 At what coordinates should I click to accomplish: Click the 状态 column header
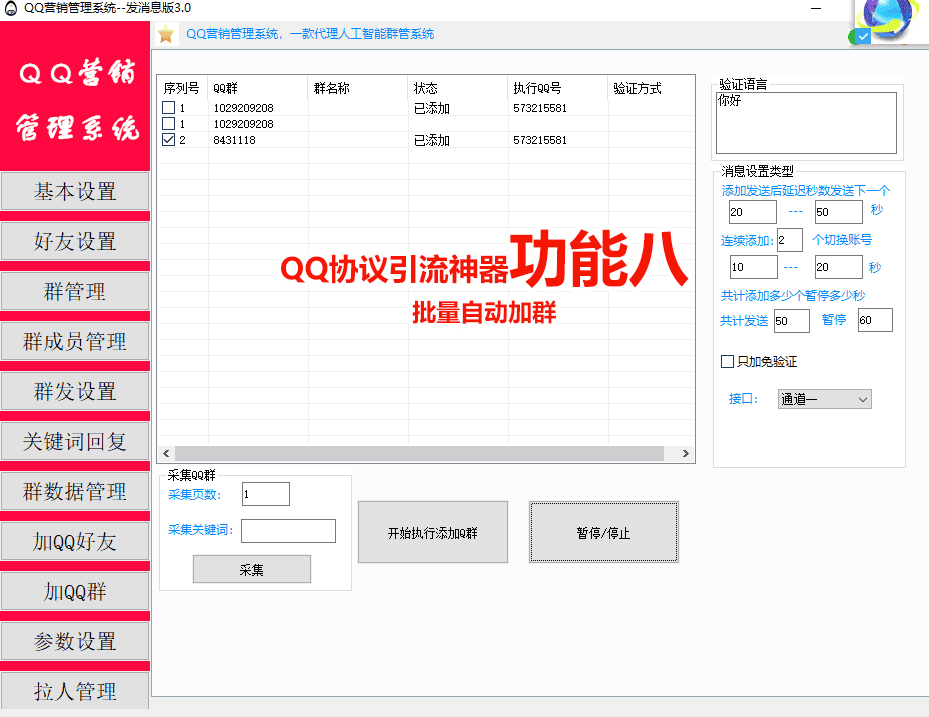coord(458,88)
